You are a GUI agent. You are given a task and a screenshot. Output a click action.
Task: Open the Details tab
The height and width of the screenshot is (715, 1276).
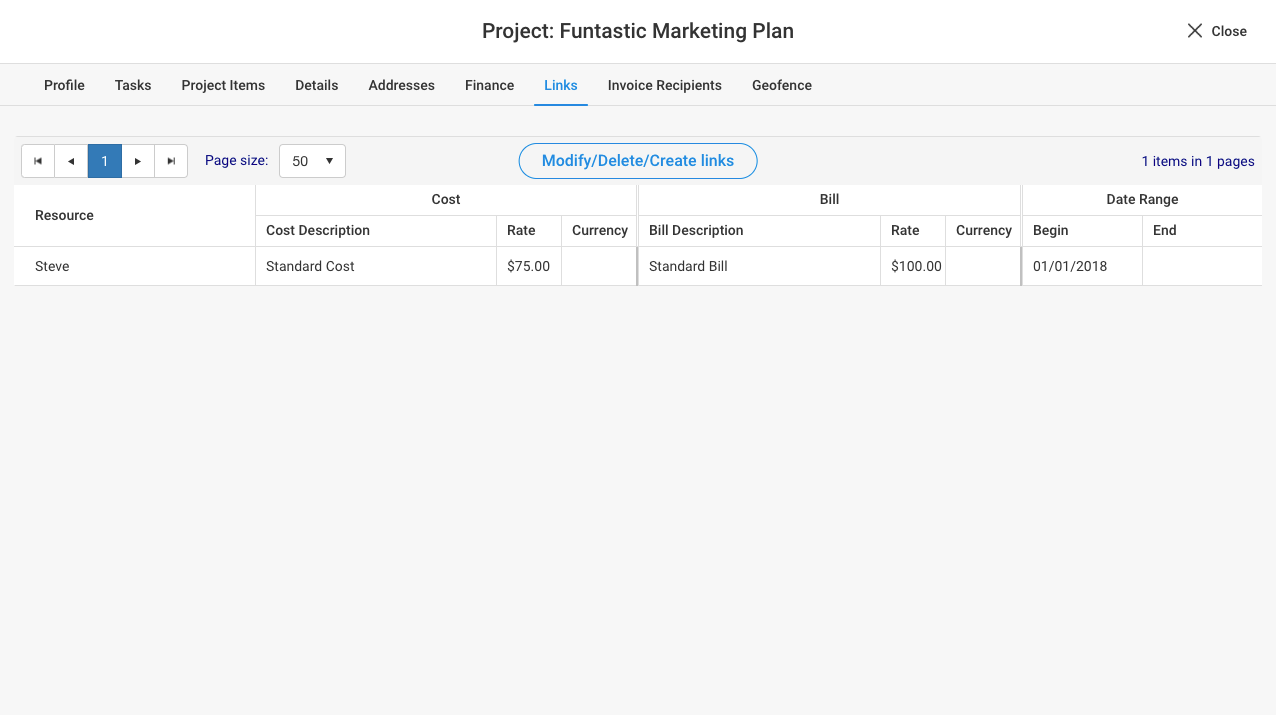[x=317, y=85]
